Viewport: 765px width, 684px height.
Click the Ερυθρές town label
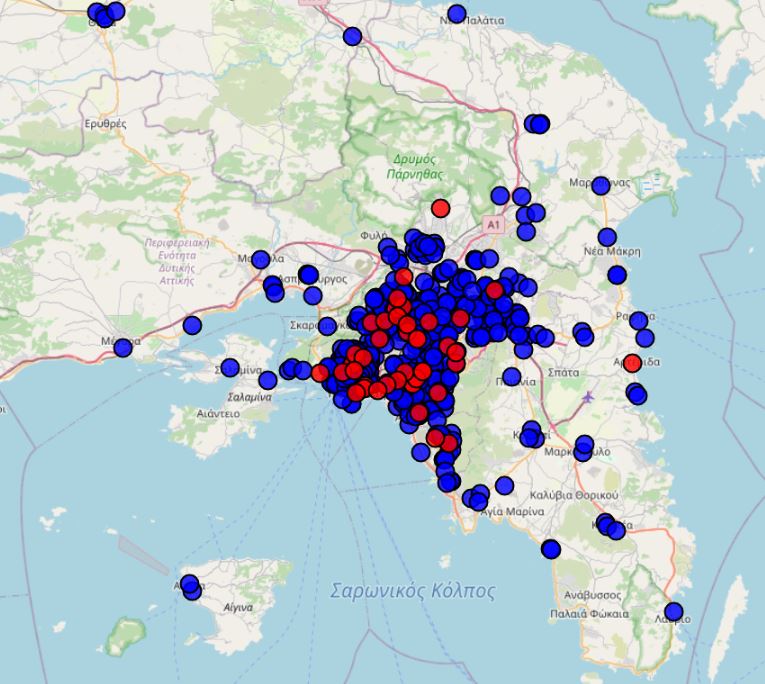point(105,123)
